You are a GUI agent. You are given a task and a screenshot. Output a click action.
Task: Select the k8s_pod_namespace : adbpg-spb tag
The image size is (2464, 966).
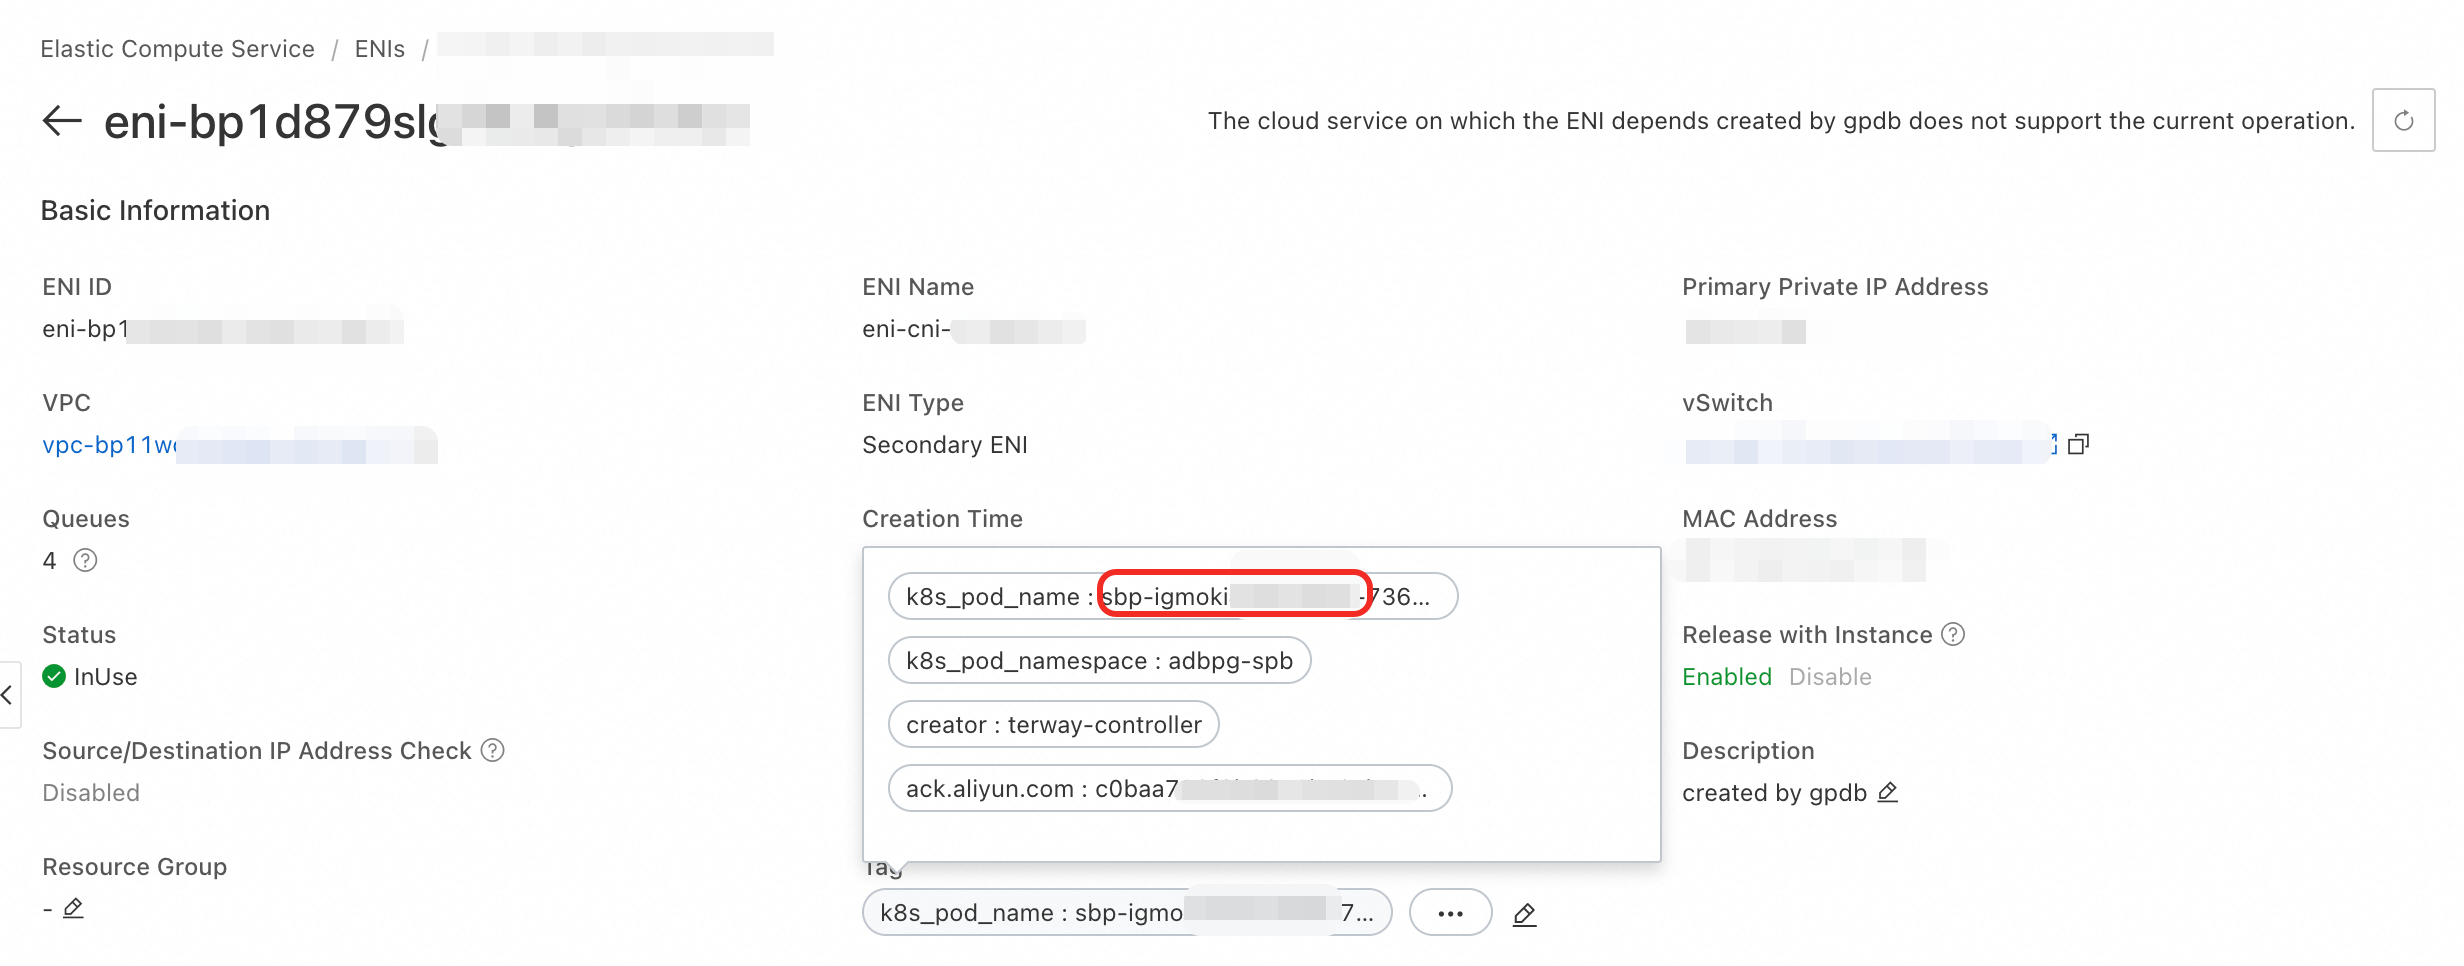point(1100,660)
